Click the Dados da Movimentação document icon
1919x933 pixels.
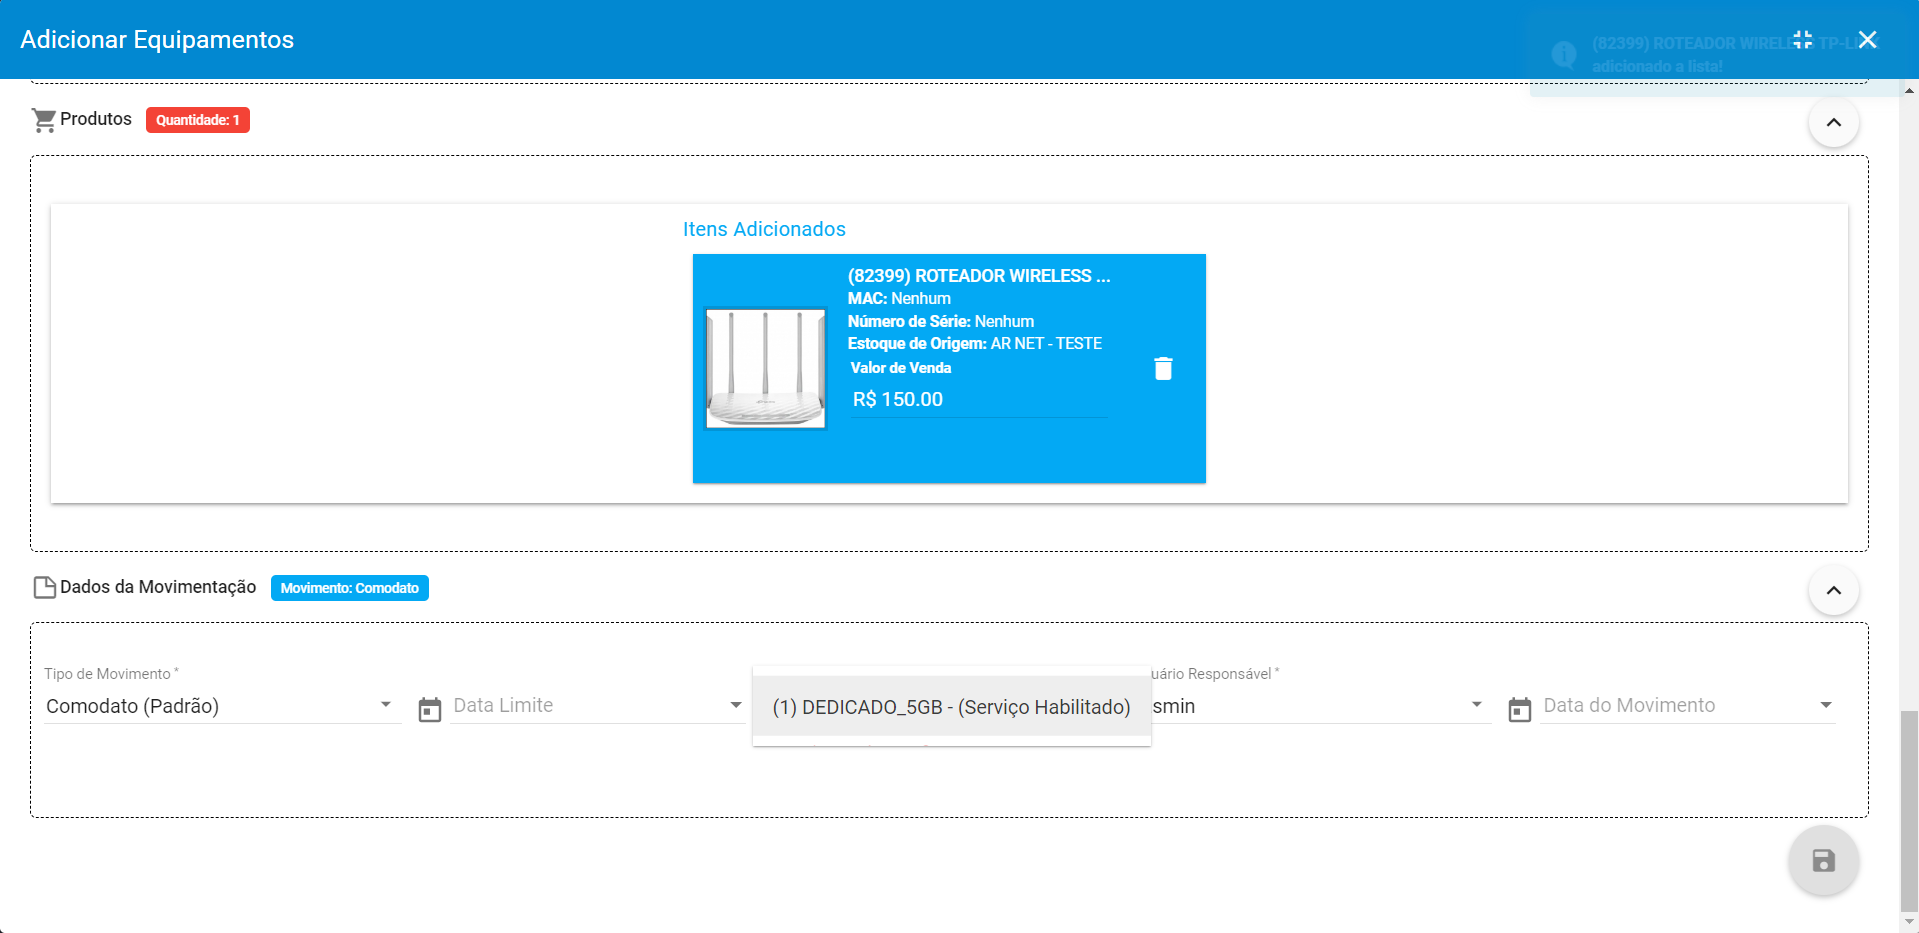(45, 587)
